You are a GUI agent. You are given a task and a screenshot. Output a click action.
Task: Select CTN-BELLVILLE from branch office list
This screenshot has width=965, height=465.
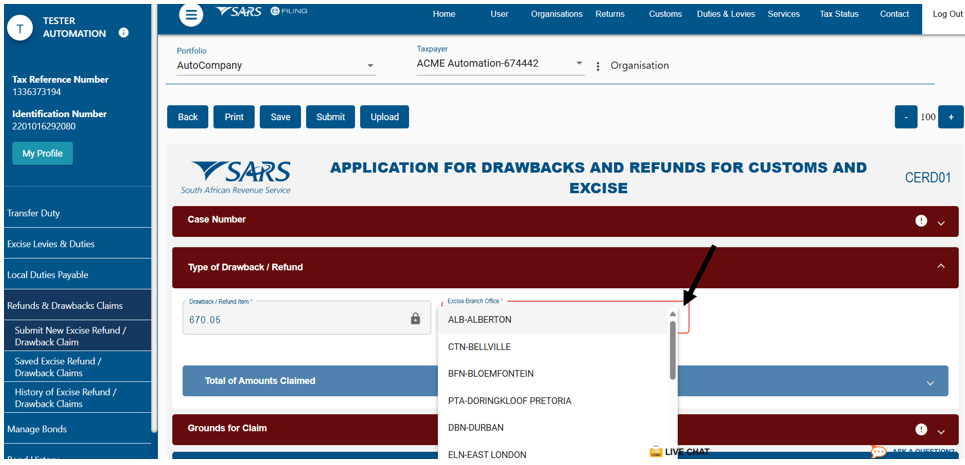point(553,347)
